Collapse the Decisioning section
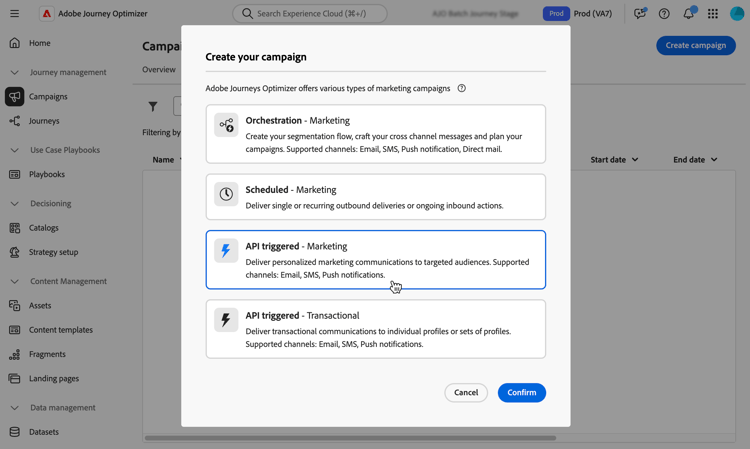This screenshot has height=449, width=750. (x=14, y=204)
